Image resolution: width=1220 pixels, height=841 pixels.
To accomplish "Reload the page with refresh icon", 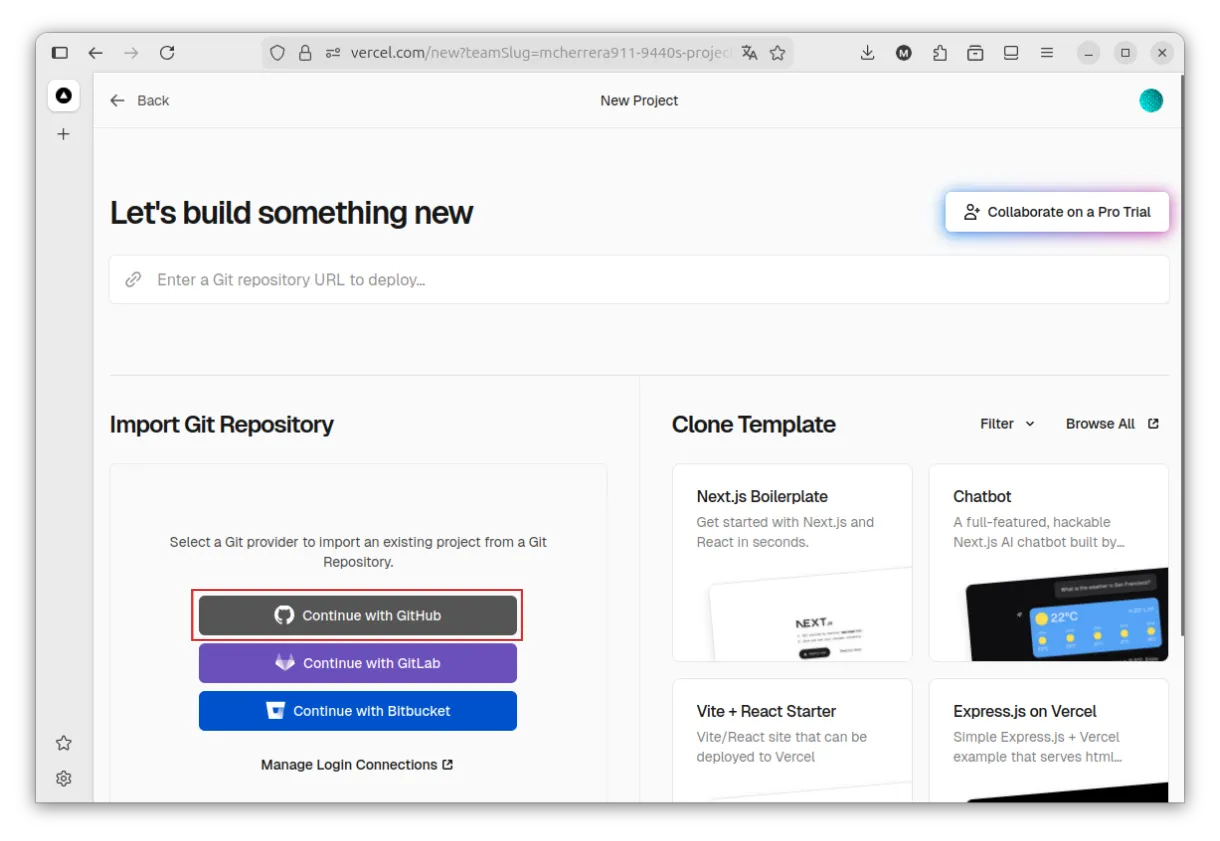I will (167, 53).
